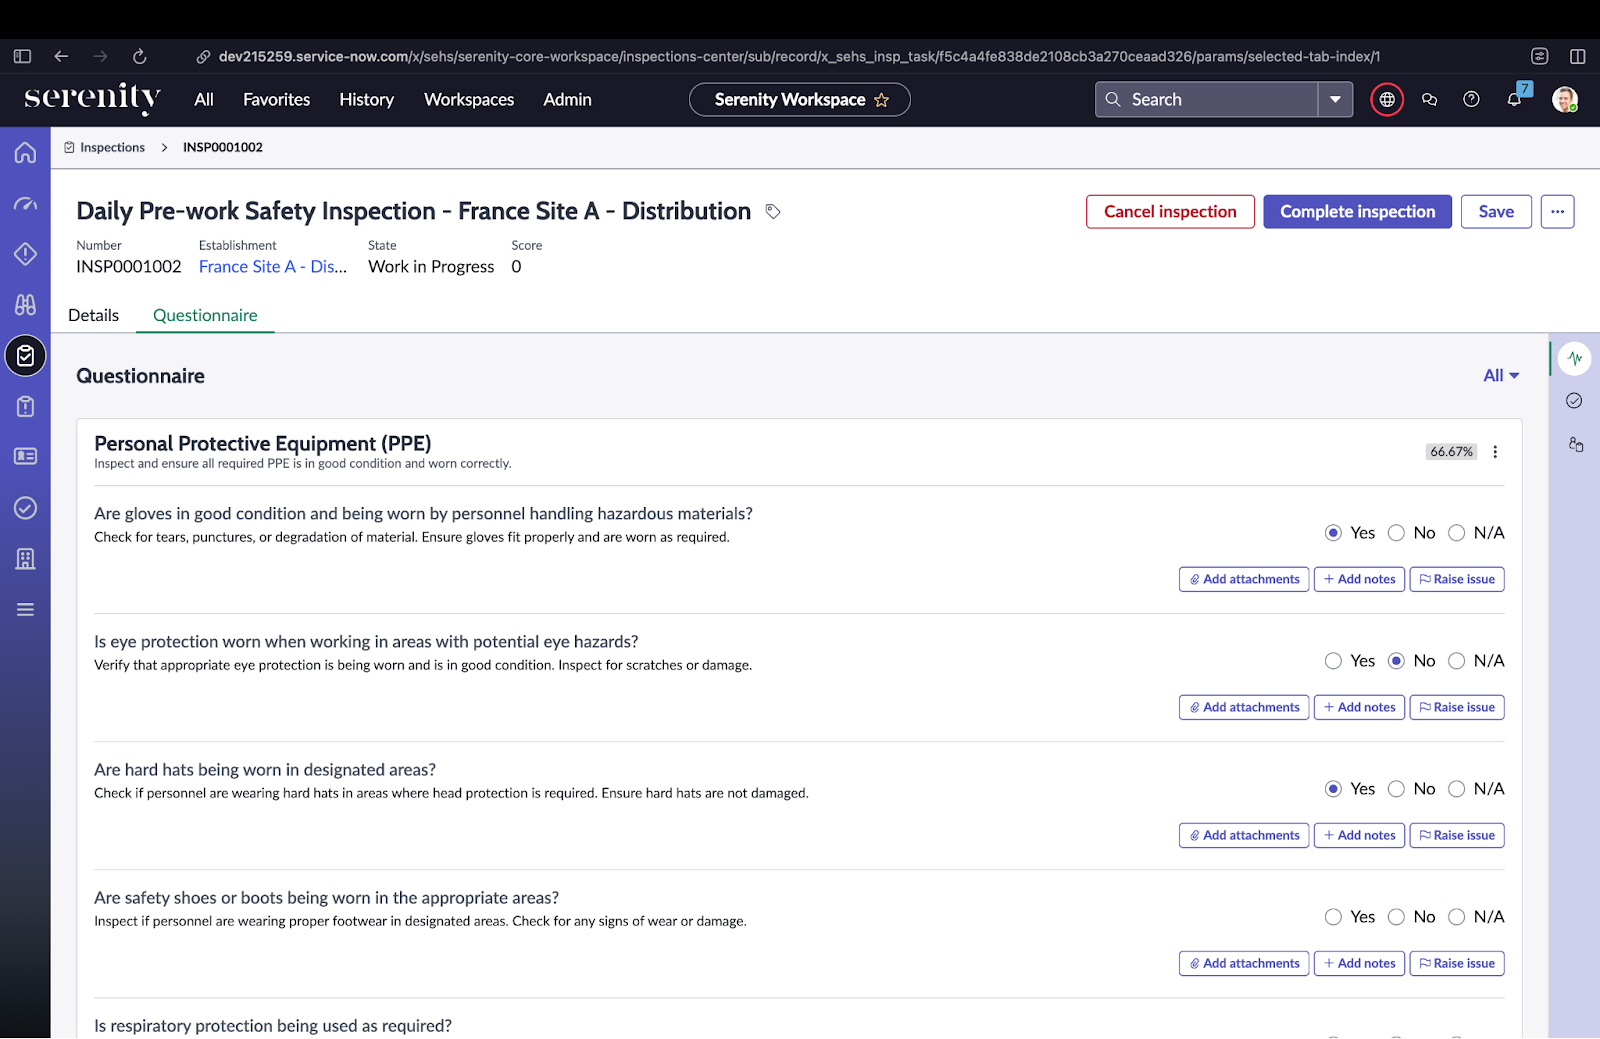Click the browser URL address bar
Viewport: 1600px width, 1039px height.
coord(798,57)
